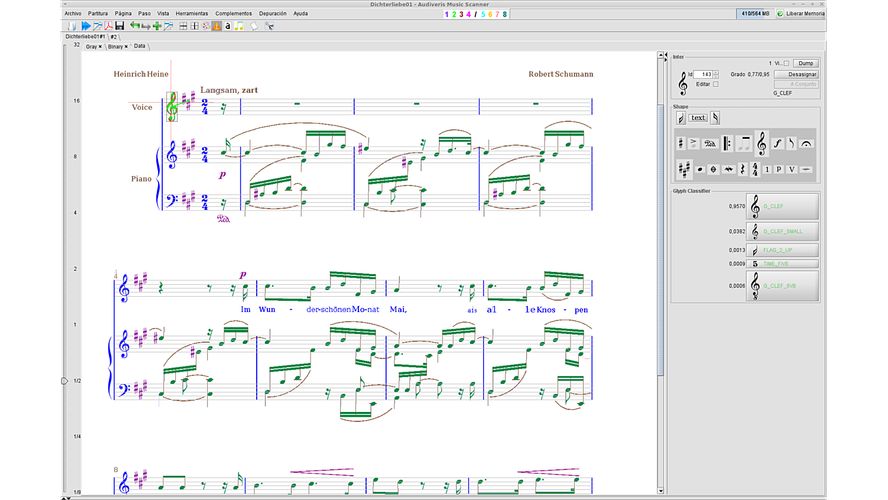
Task: Choose the TIME_FIVE classifier result button
Action: [x=783, y=264]
